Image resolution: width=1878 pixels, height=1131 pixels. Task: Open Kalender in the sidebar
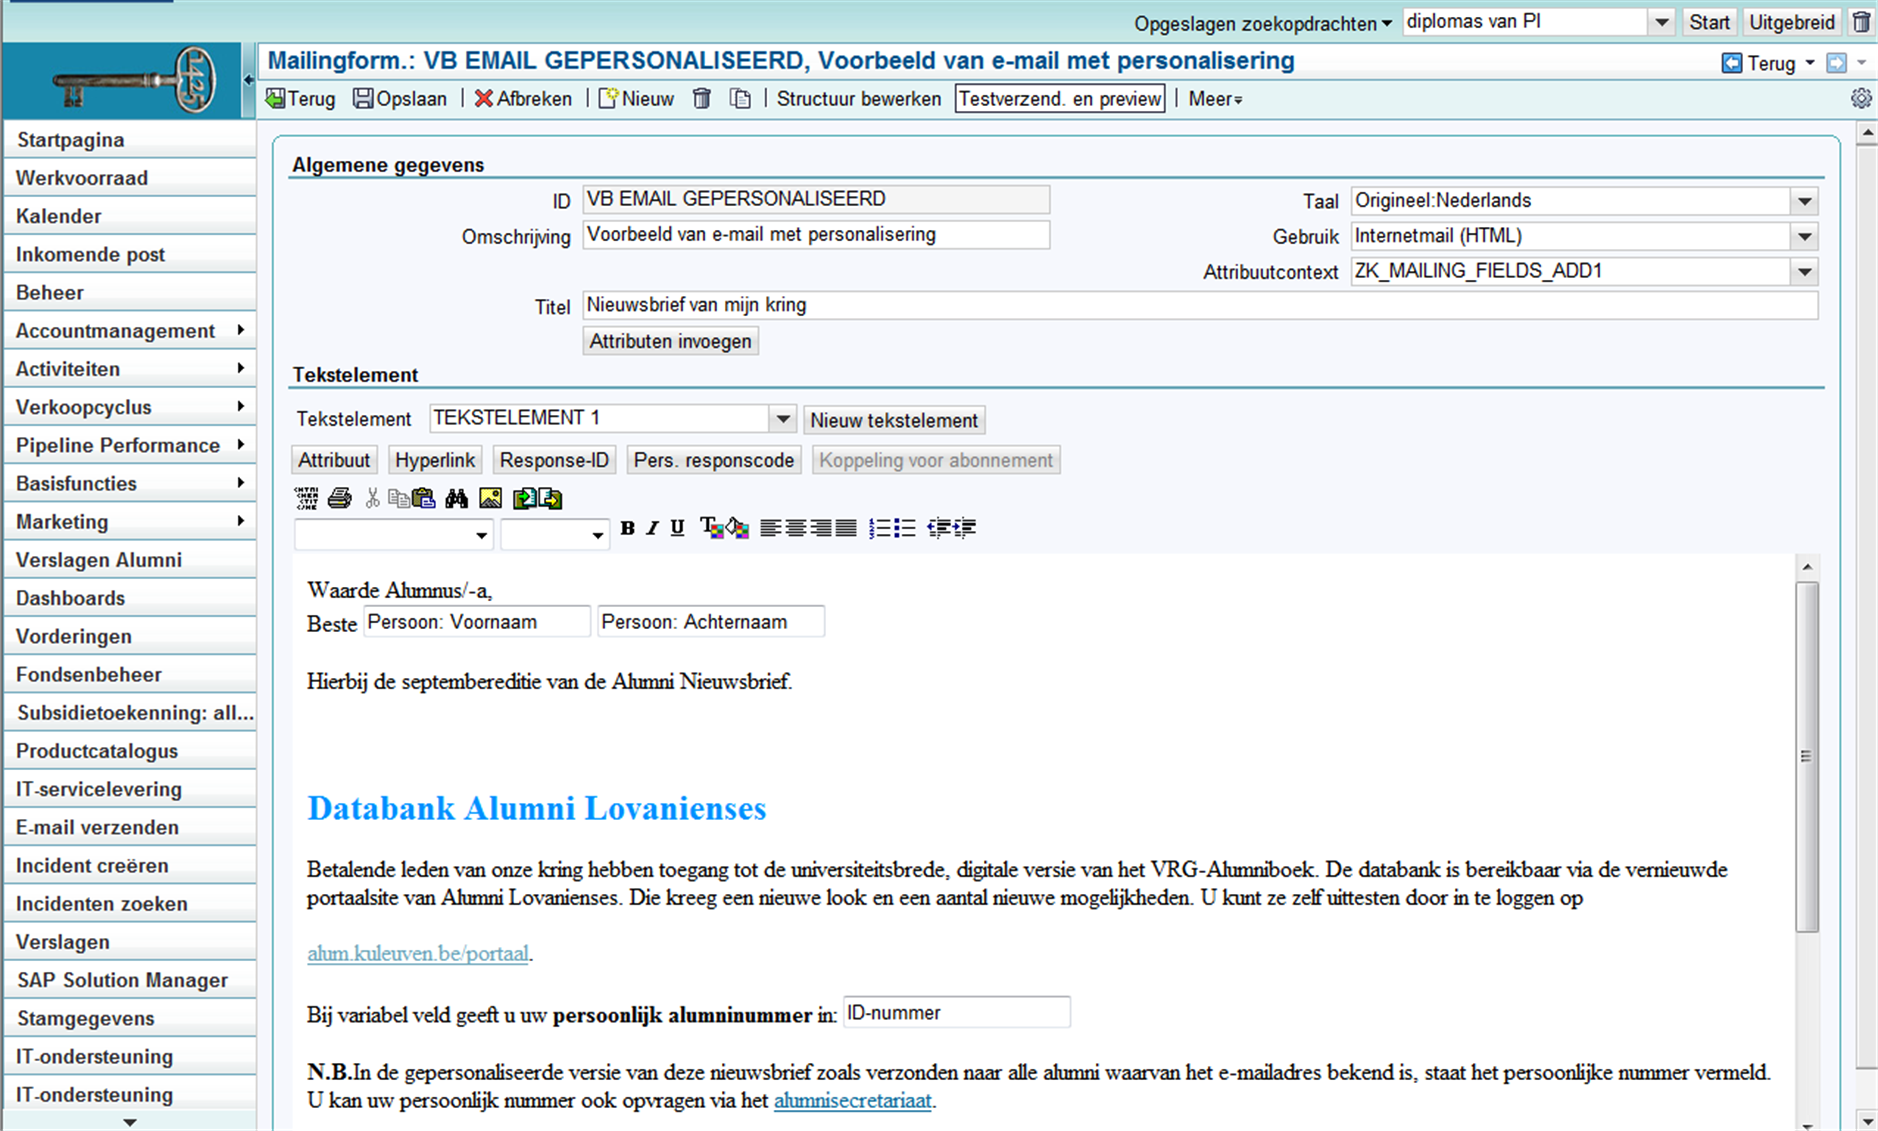[129, 215]
